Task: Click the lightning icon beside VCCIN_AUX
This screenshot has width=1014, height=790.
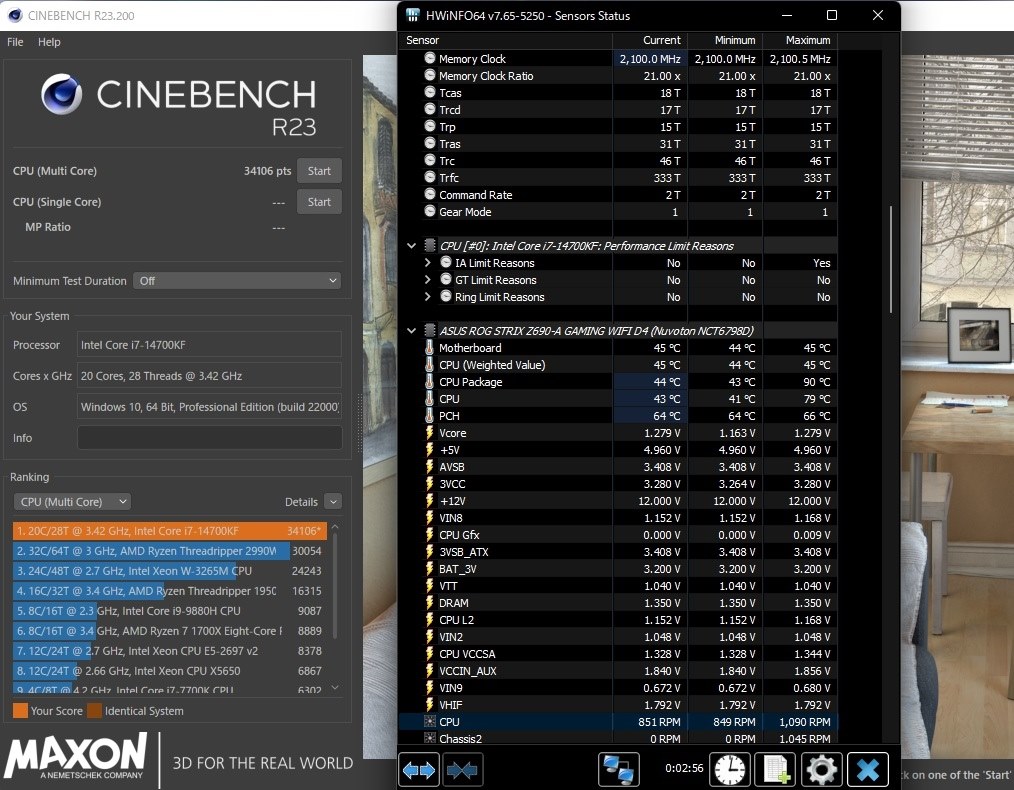Action: click(429, 671)
